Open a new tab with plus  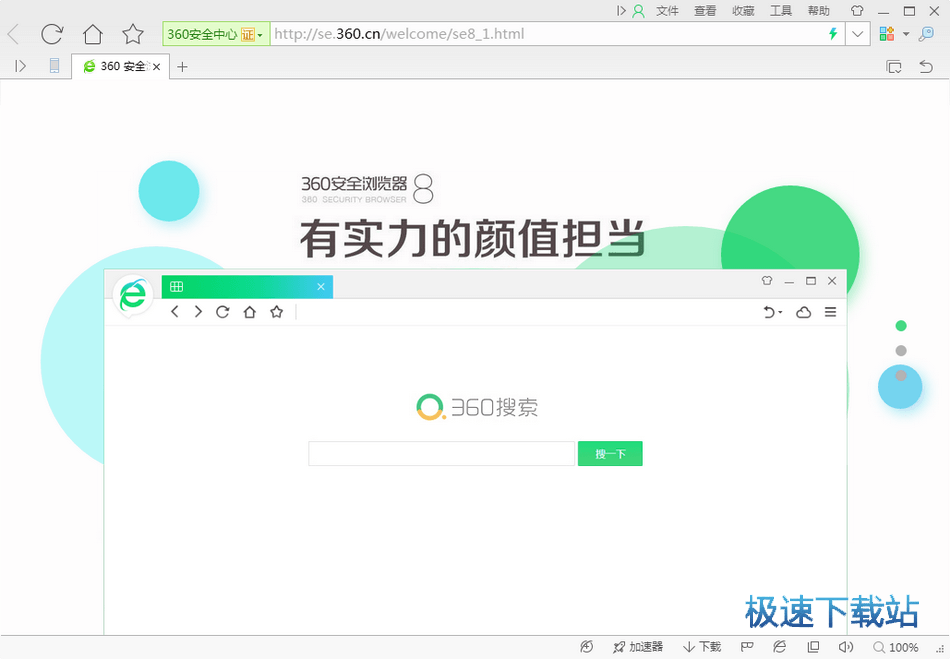pyautogui.click(x=182, y=67)
